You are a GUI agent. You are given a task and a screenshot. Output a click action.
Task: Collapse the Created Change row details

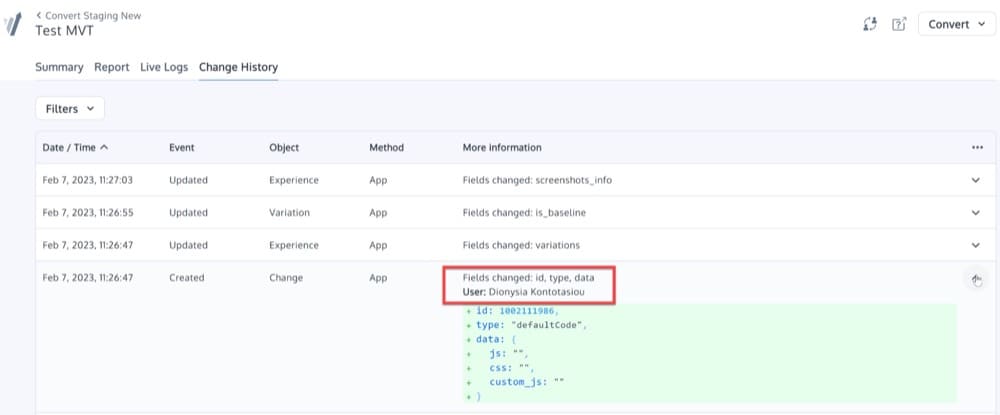coord(976,279)
